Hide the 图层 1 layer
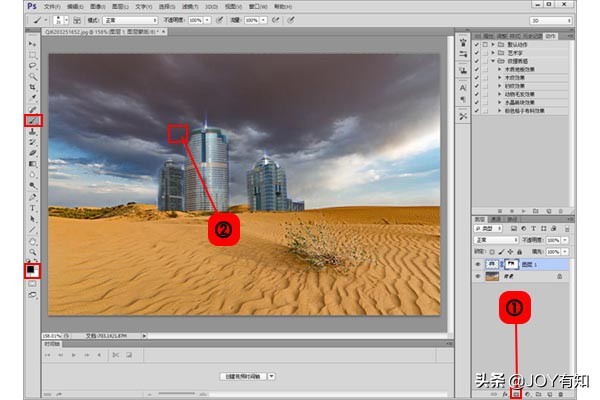Viewport: 600px width, 400px height. coord(478,264)
